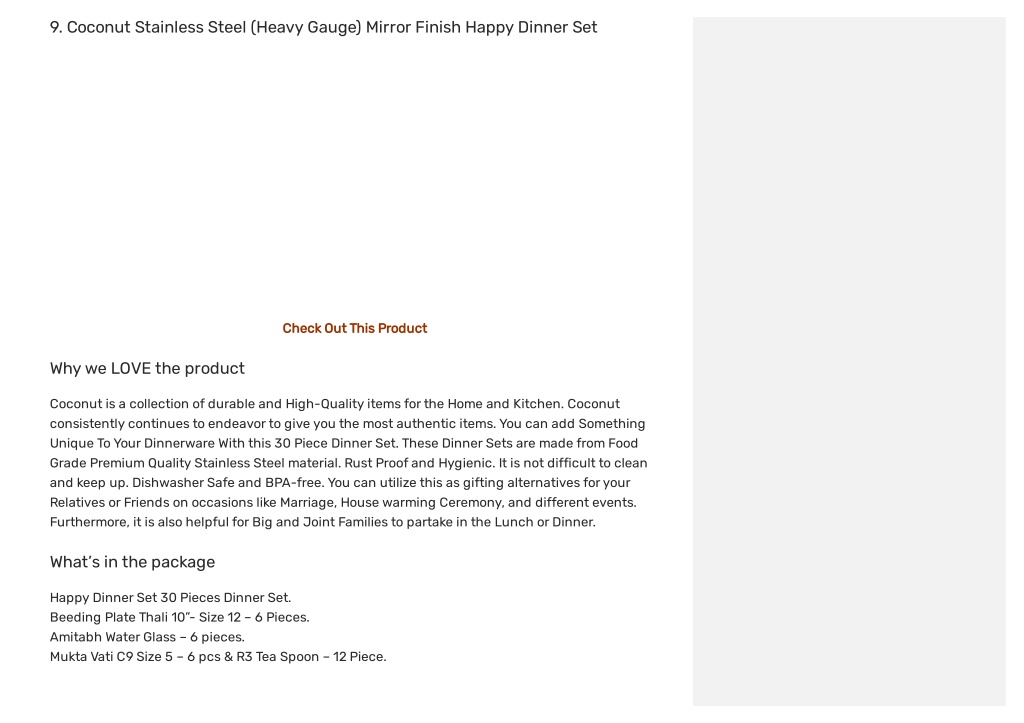The height and width of the screenshot is (723, 1024).
Task: Click the words Mirror Finish in the title
Action: coord(413,27)
